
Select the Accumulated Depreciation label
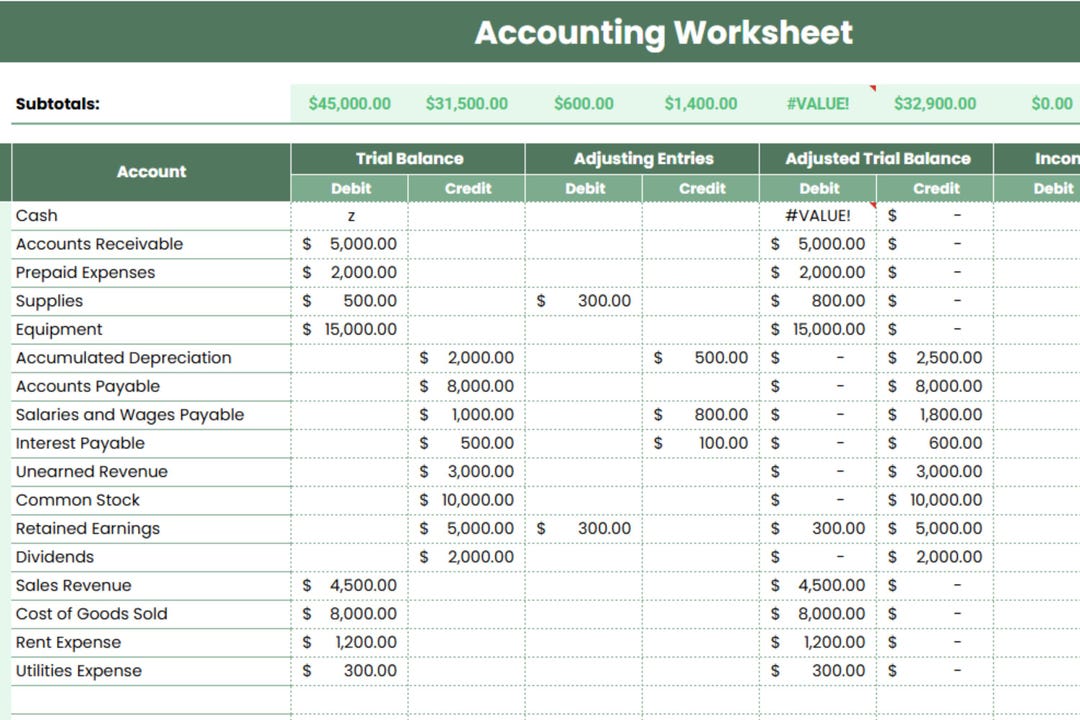coord(123,358)
